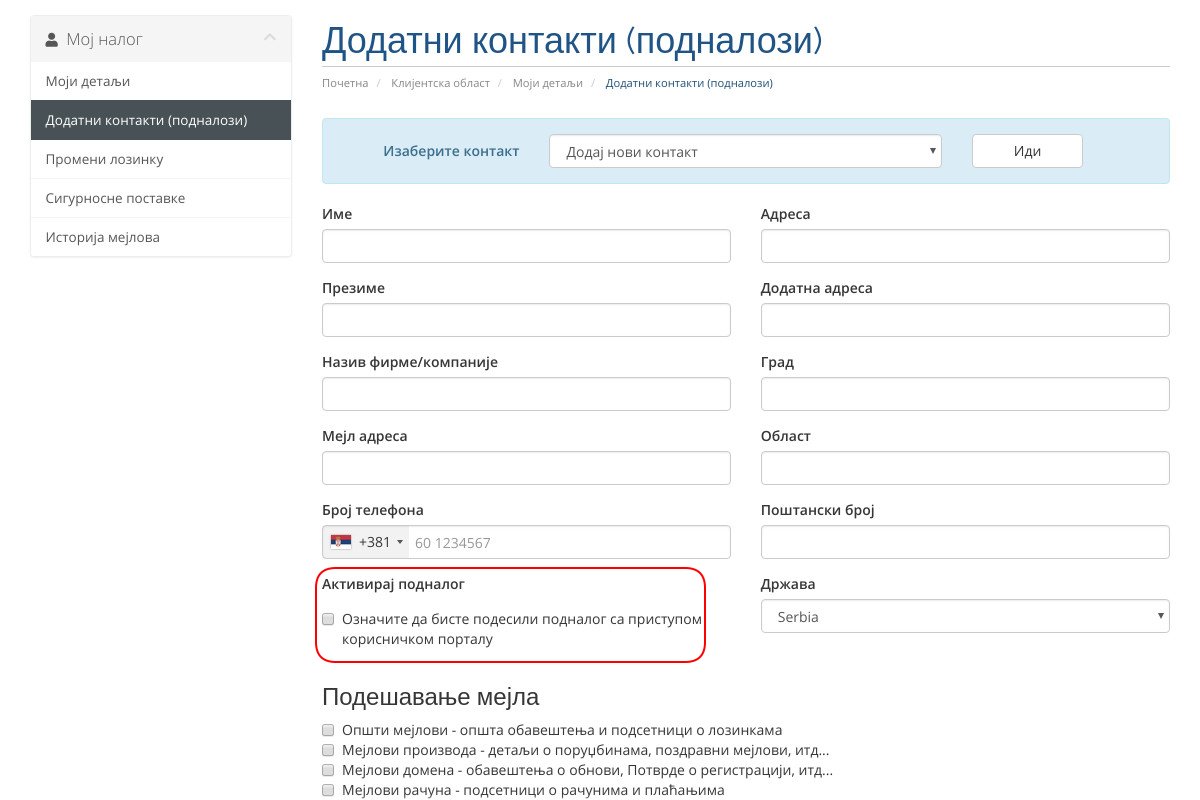Click the Иди button
The height and width of the screenshot is (800, 1200).
1027,151
